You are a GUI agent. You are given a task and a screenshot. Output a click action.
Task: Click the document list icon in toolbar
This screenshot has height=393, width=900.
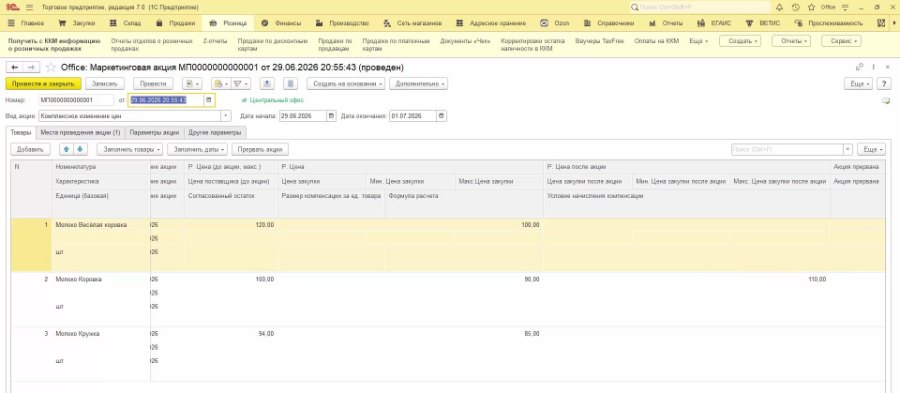(290, 84)
